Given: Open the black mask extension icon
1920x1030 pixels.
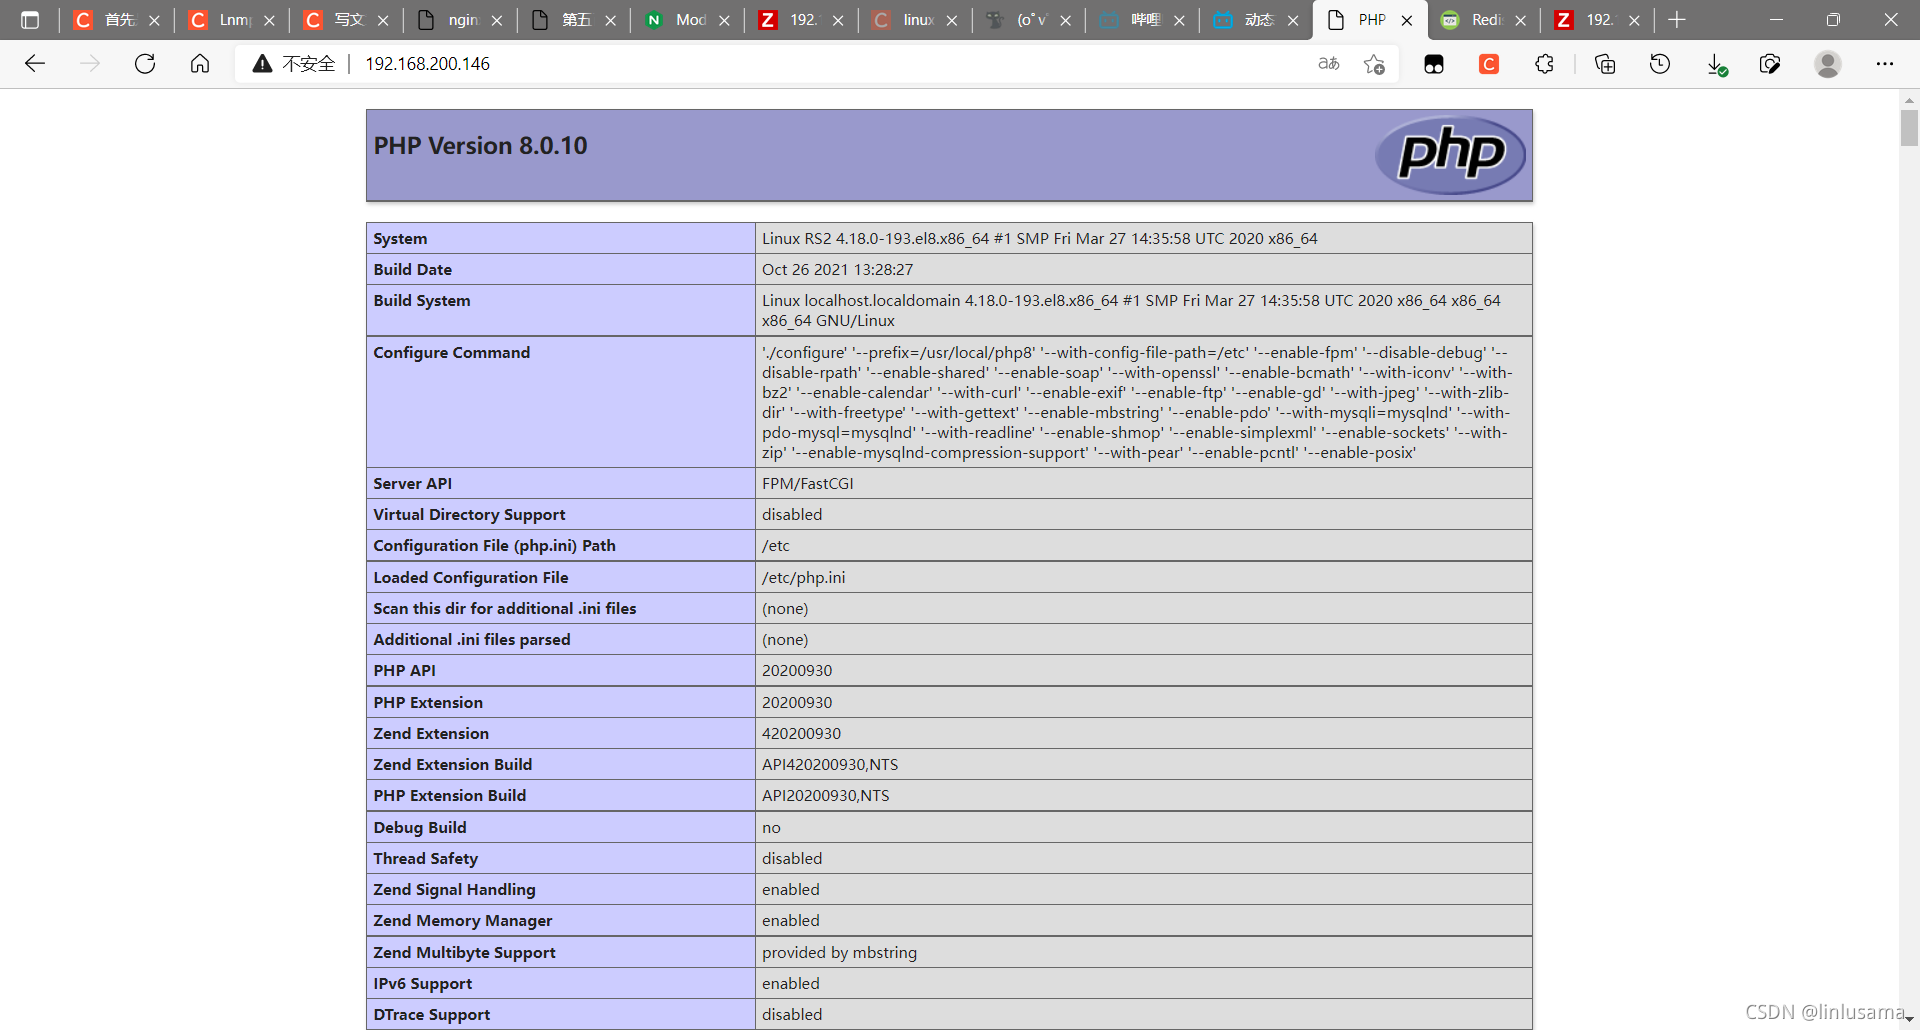Looking at the screenshot, I should click(x=1434, y=64).
